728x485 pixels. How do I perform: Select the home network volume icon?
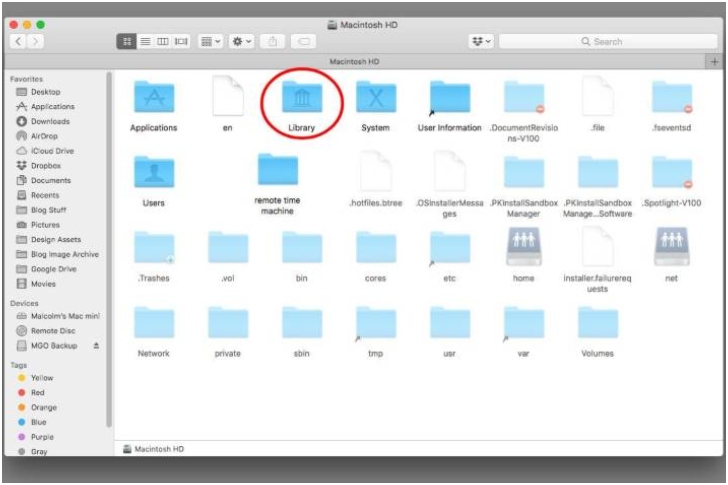pos(523,246)
